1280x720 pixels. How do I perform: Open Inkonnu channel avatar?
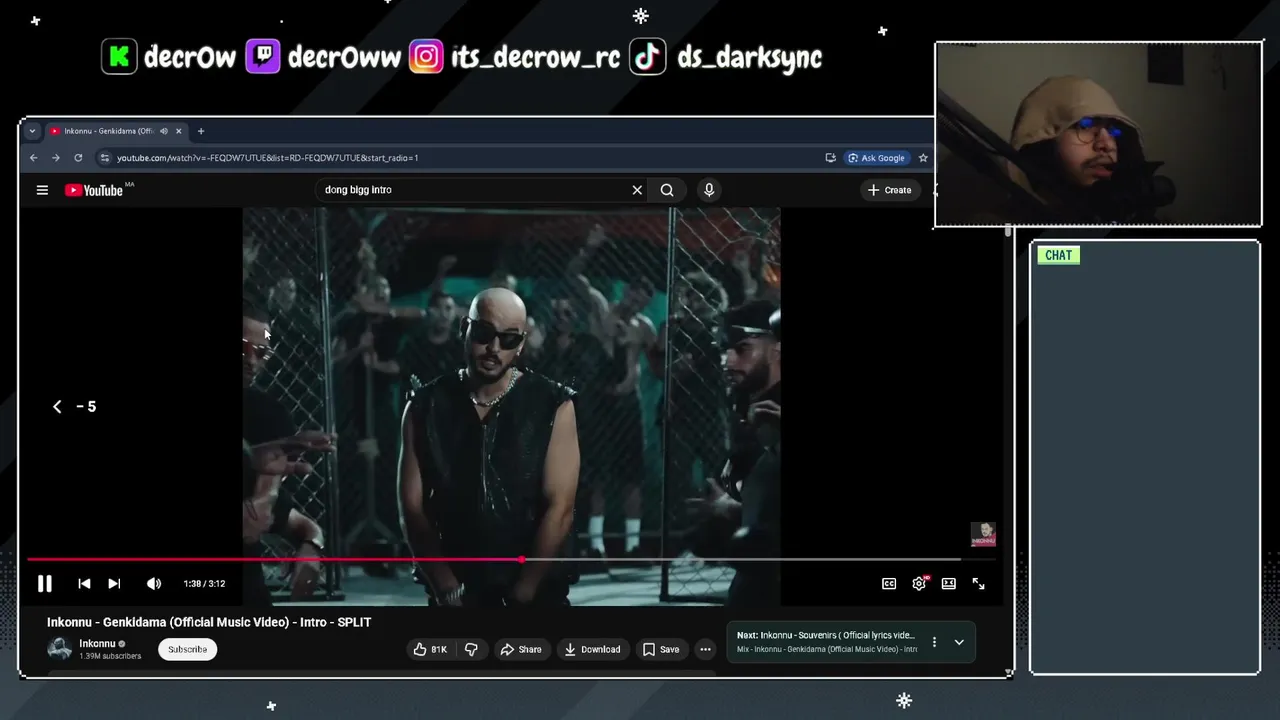click(x=60, y=649)
